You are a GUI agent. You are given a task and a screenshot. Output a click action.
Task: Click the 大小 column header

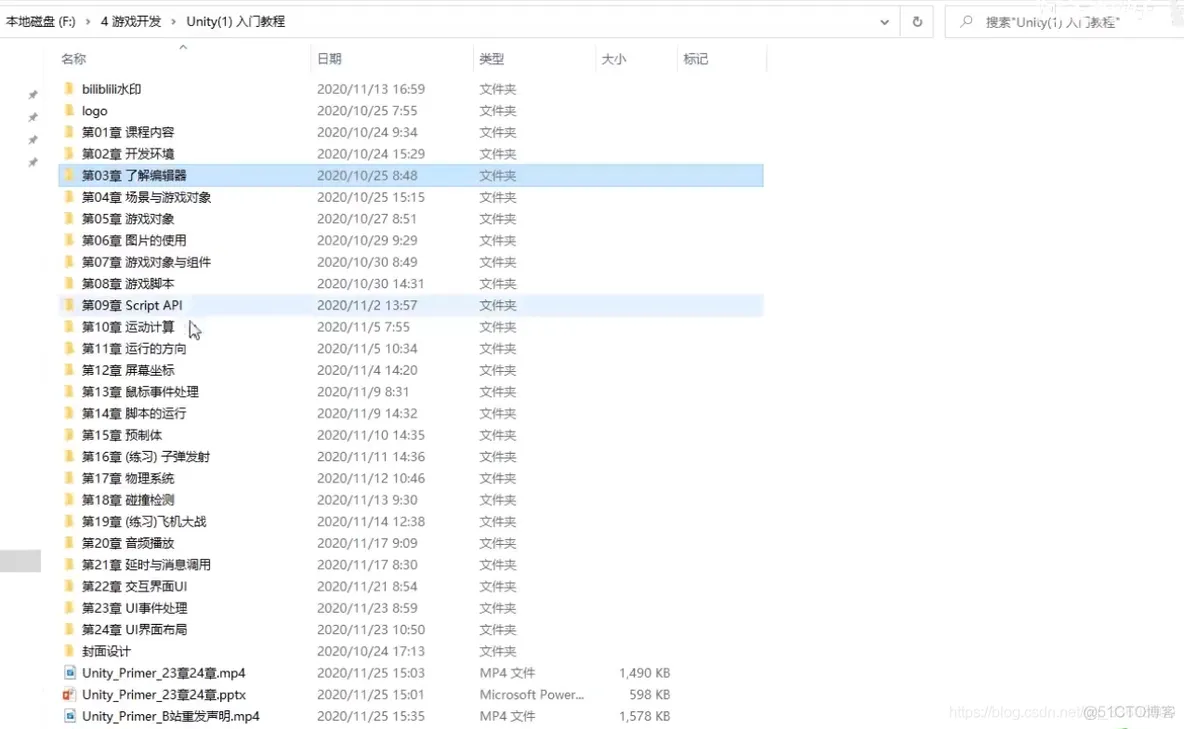tap(613, 60)
